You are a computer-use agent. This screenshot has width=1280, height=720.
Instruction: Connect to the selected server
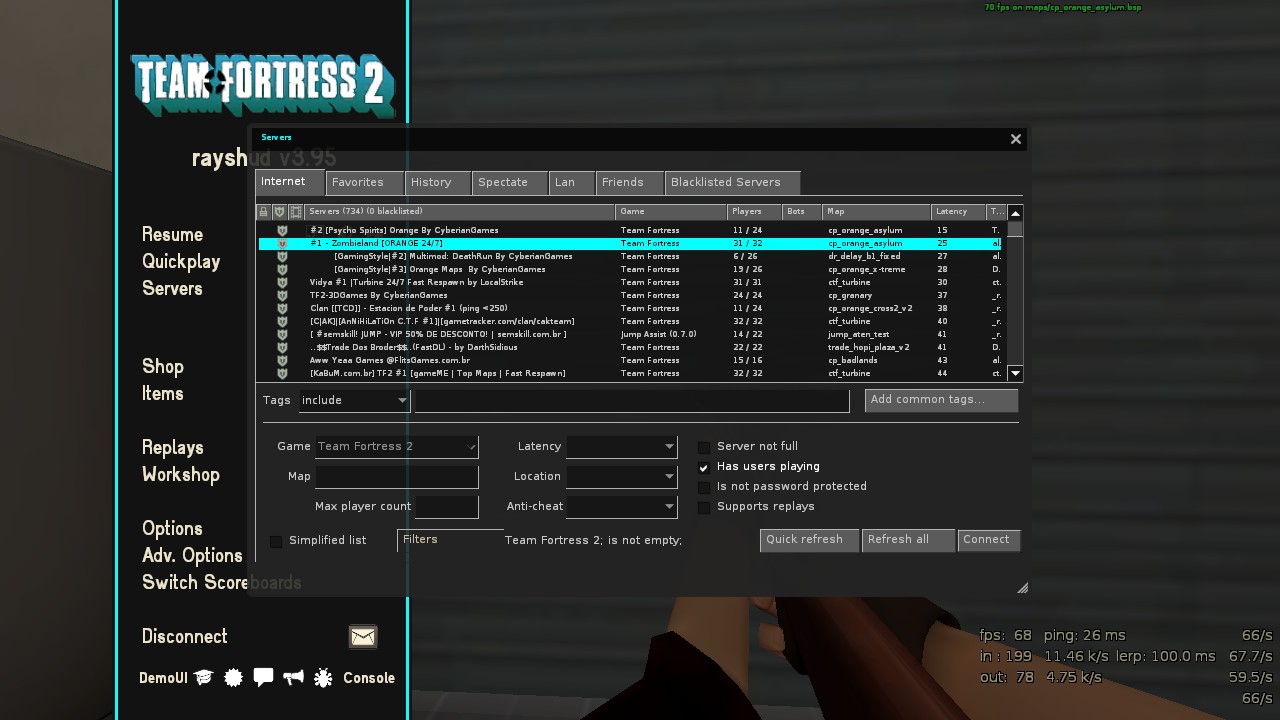[989, 540]
